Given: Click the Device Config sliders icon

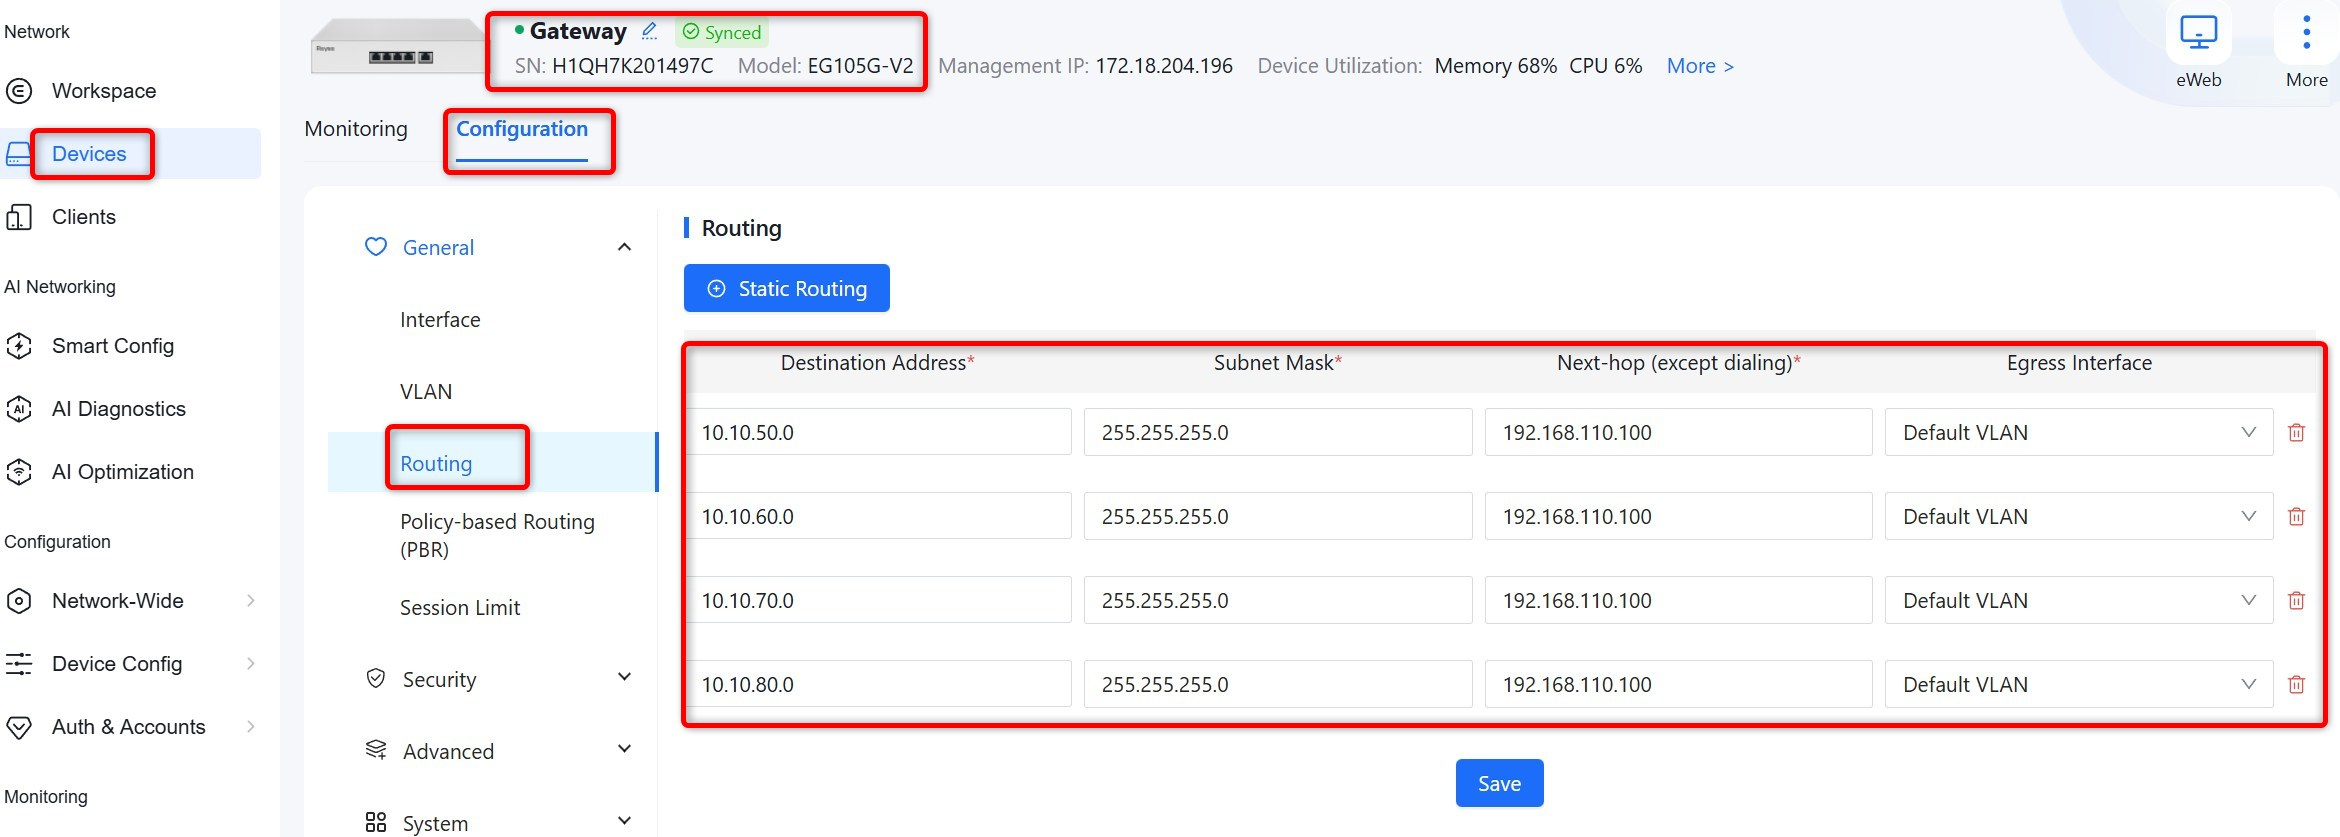Looking at the screenshot, I should 19,664.
